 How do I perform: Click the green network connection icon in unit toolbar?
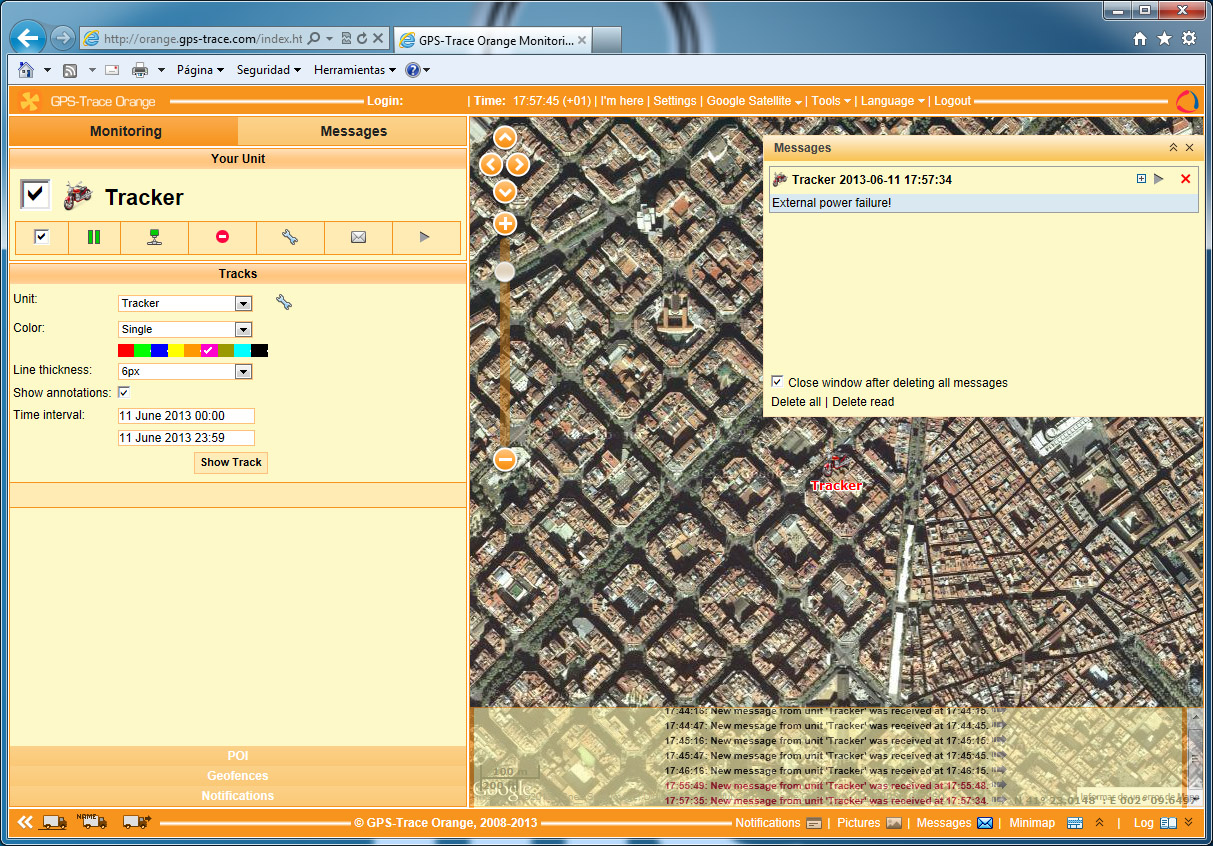click(154, 237)
